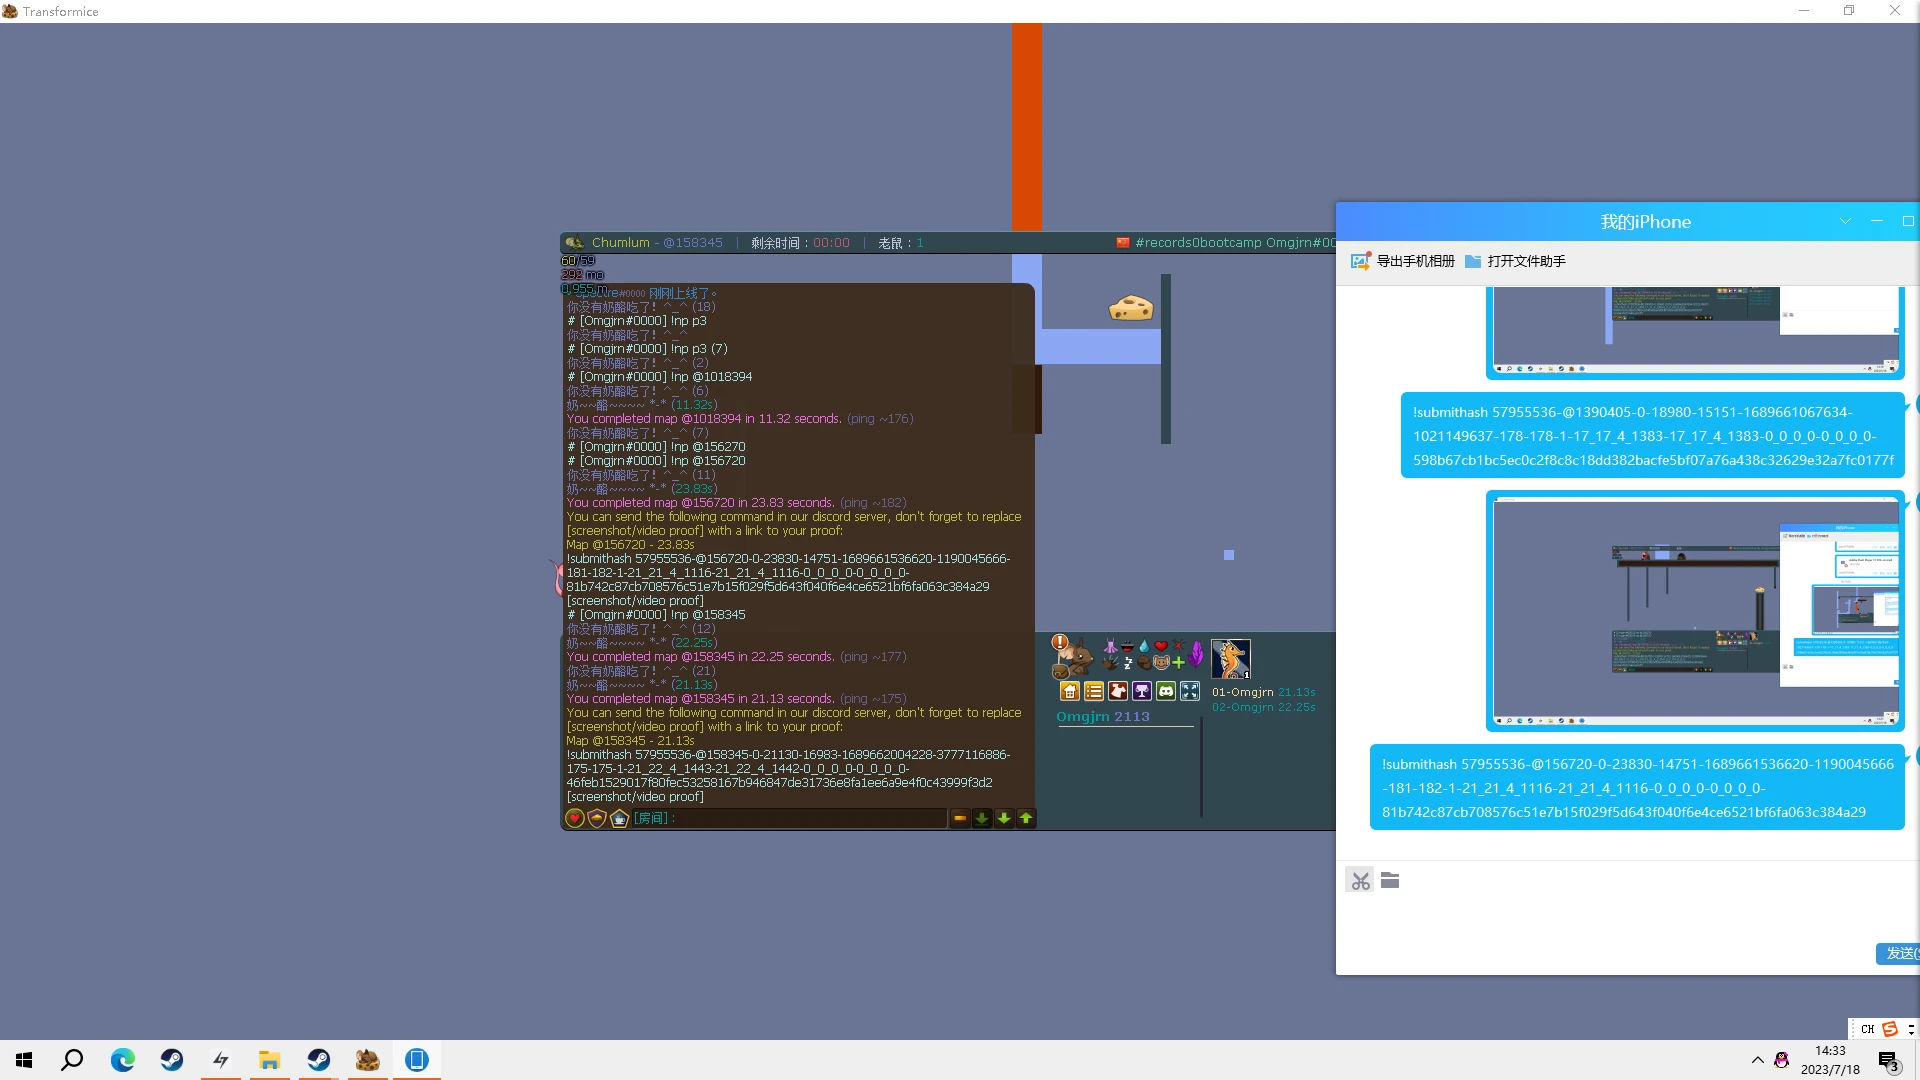
Task: Select the monkey face emote
Action: pos(1161,662)
